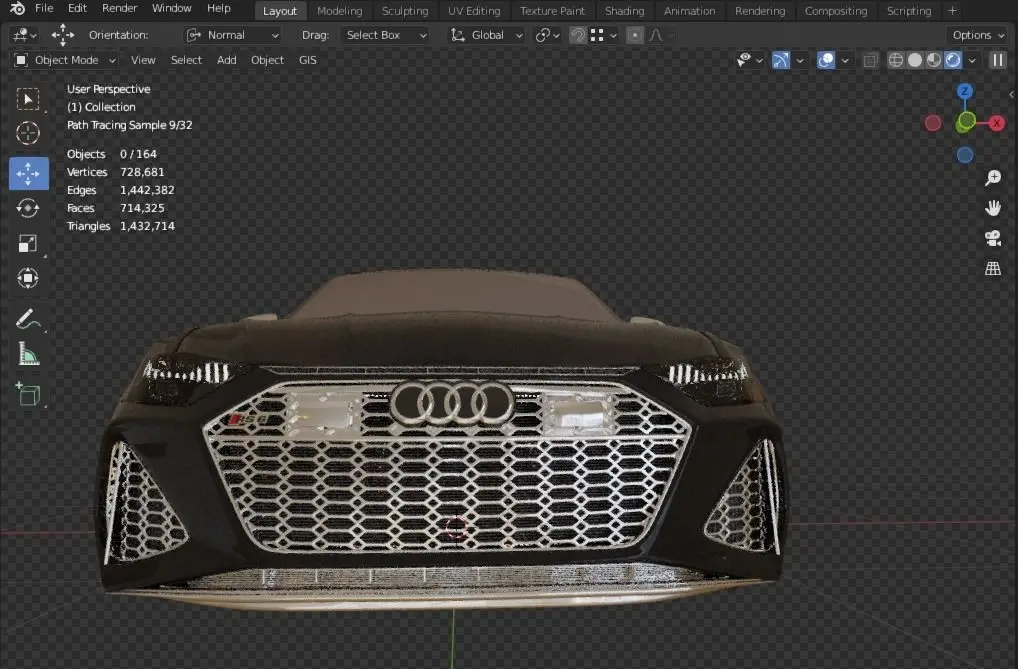This screenshot has height=669, width=1018.
Task: Toggle snapping magnet icon
Action: [578, 35]
